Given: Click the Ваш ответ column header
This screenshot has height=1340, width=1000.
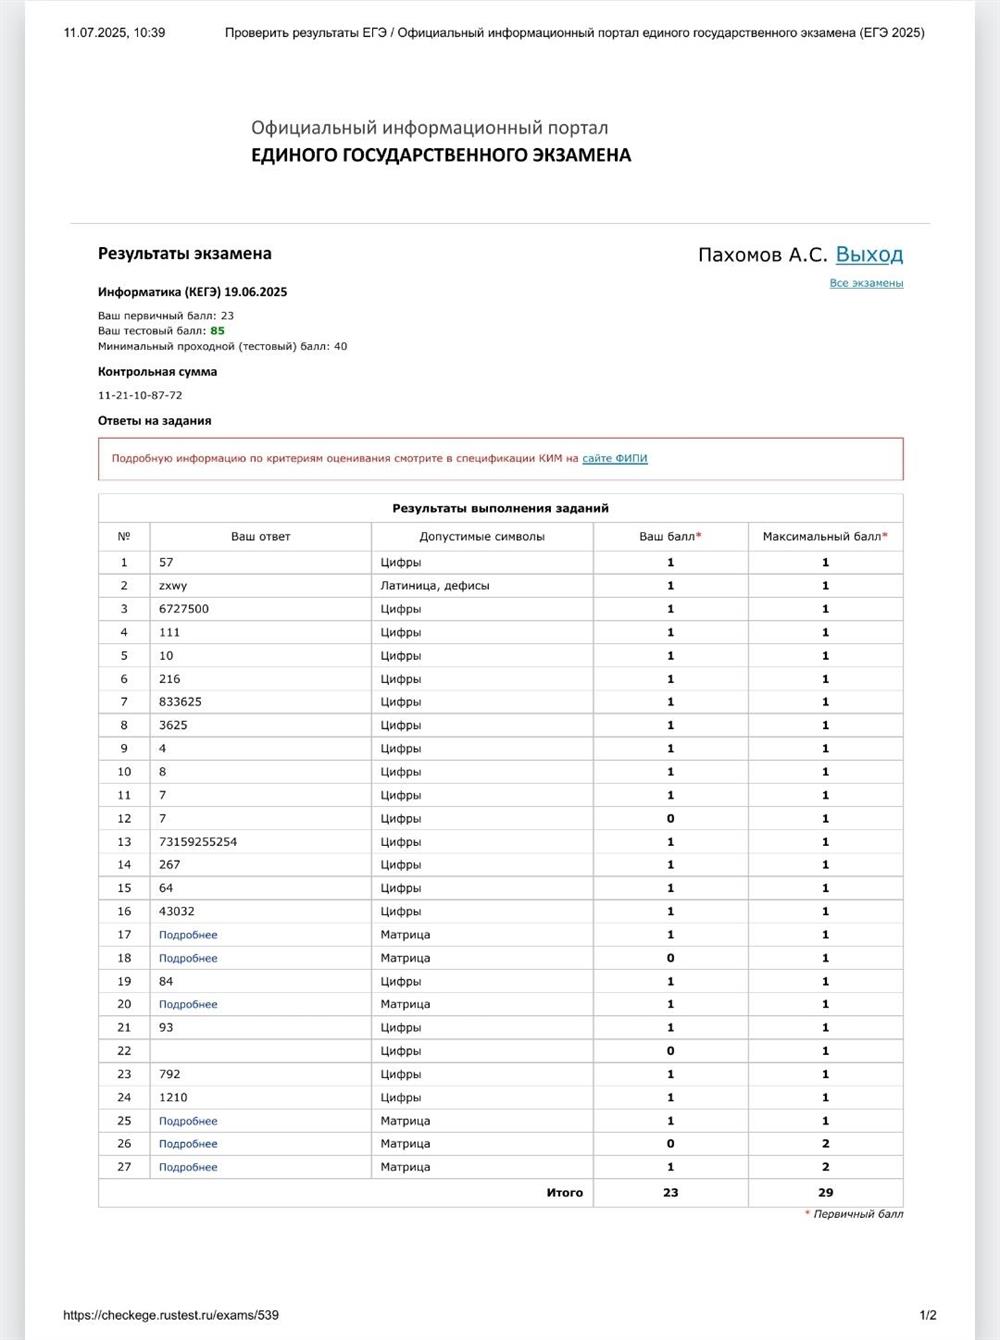Looking at the screenshot, I should point(260,537).
